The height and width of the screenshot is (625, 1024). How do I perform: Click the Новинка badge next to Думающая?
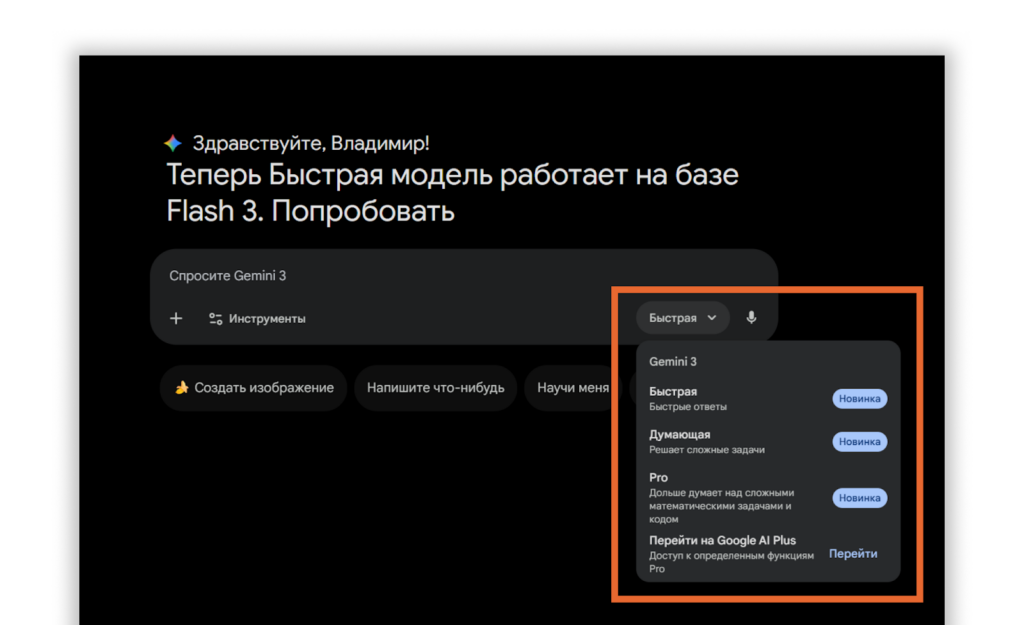click(859, 442)
